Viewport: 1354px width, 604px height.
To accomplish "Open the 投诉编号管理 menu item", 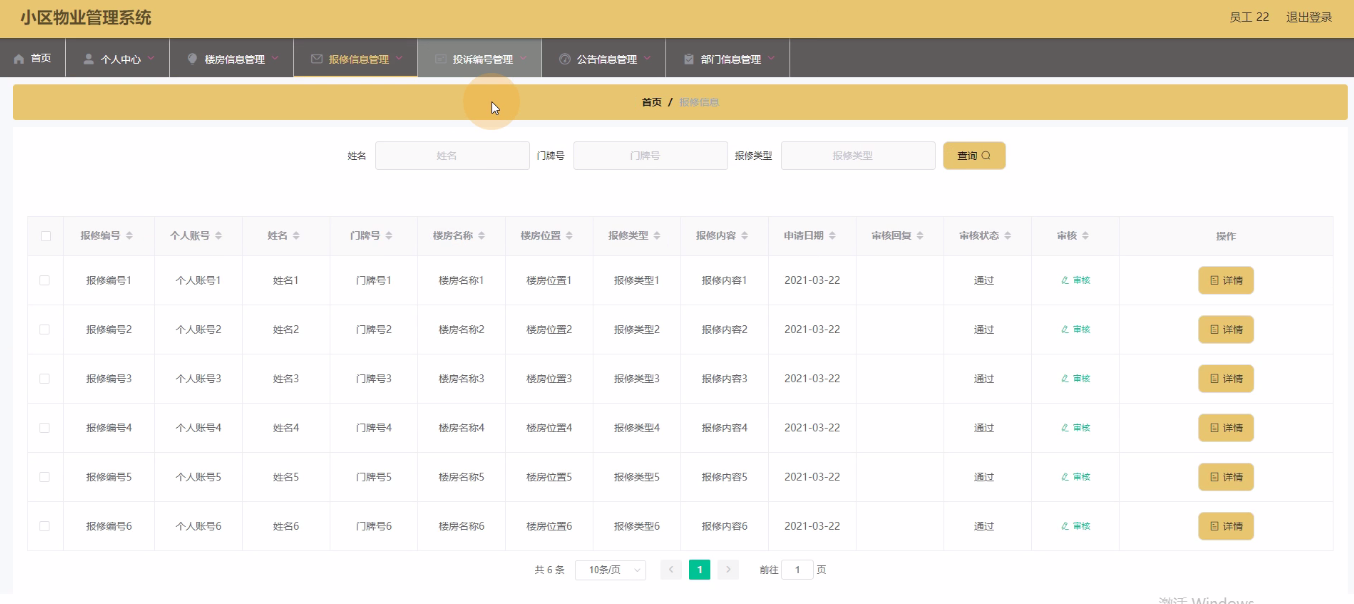I will [x=481, y=59].
